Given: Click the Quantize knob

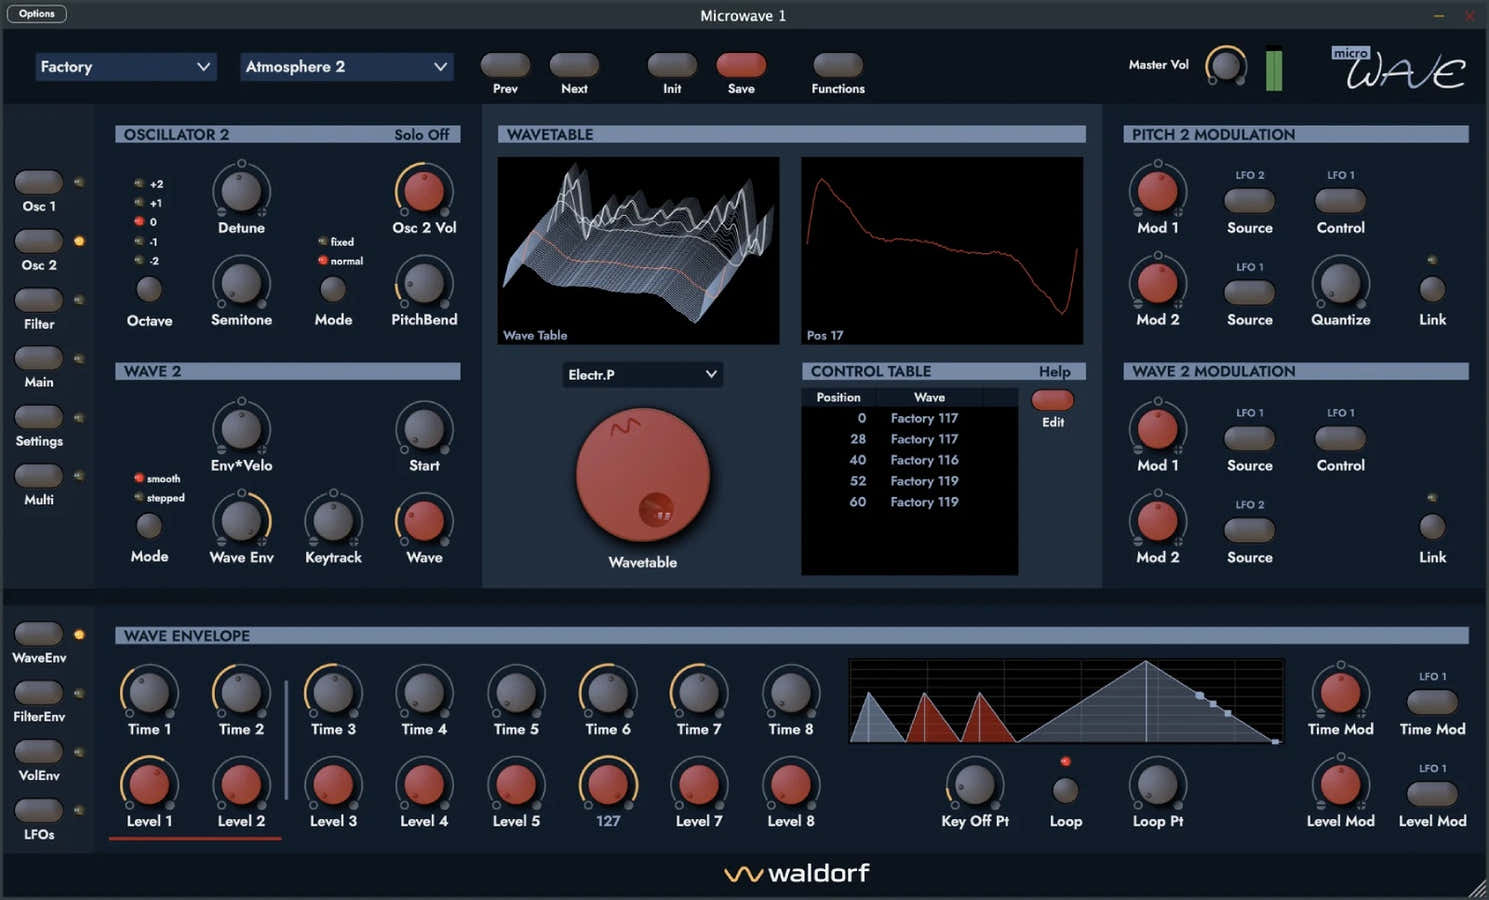Looking at the screenshot, I should tap(1341, 284).
